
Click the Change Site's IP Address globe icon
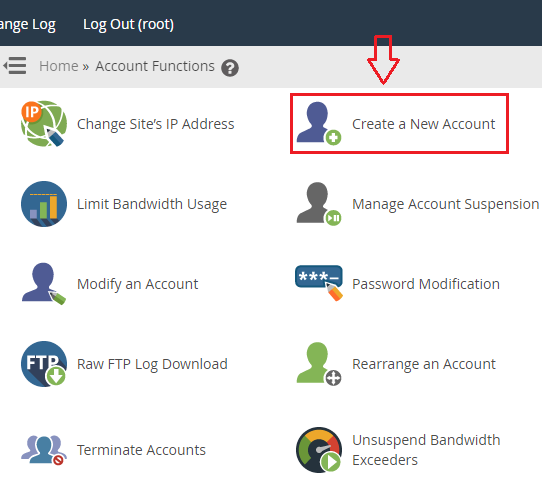pyautogui.click(x=44, y=124)
